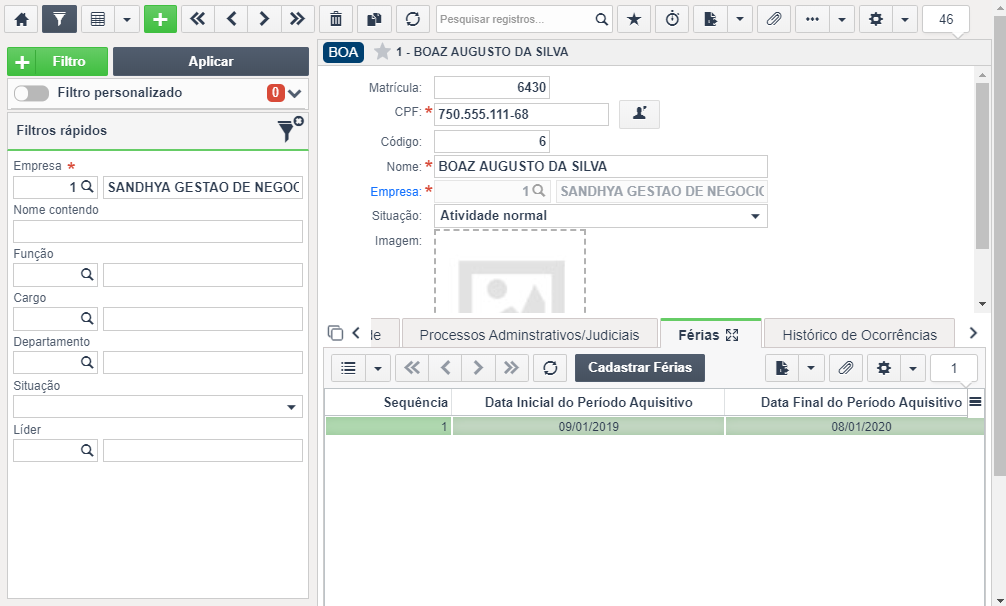The image size is (1006, 606).
Task: Open the timer clock icon
Action: [672, 19]
